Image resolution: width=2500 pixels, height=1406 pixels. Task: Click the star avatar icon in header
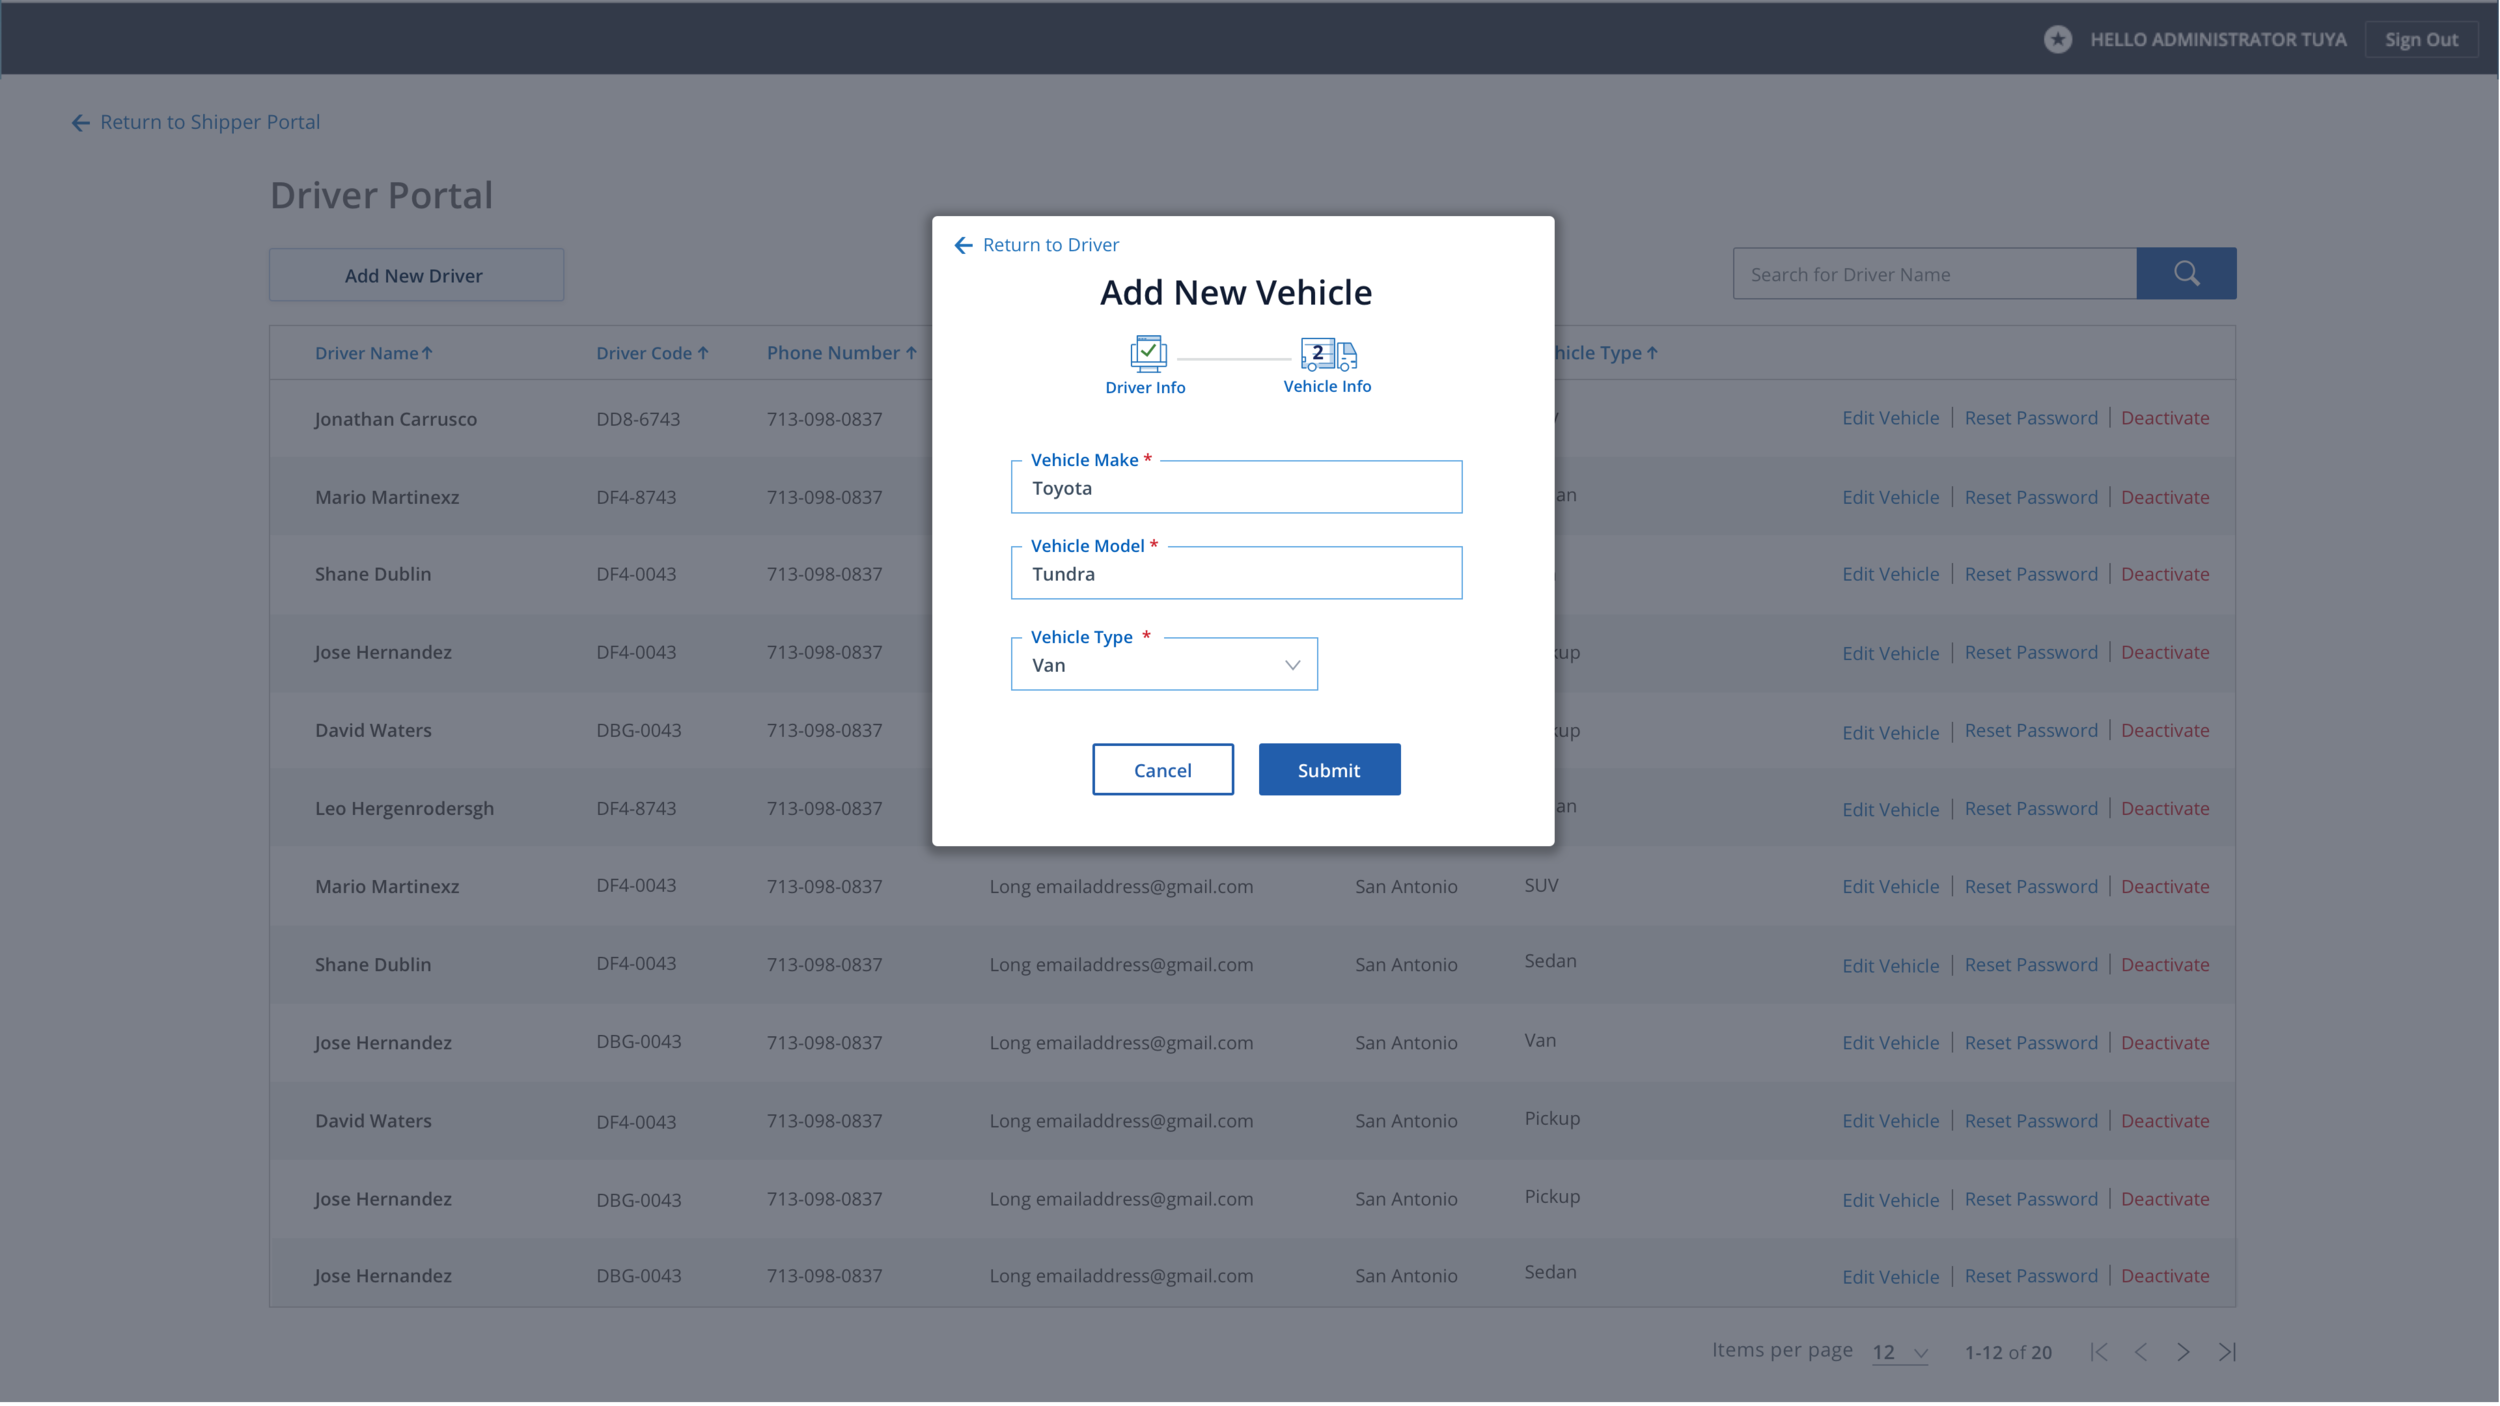(2058, 39)
